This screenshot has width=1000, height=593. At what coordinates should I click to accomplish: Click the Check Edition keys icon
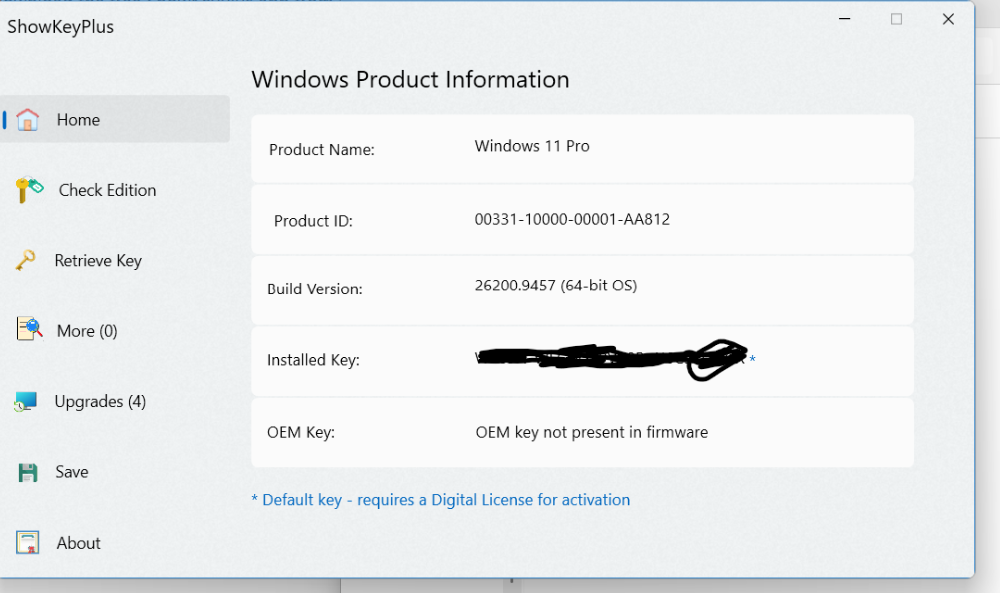pyautogui.click(x=29, y=189)
